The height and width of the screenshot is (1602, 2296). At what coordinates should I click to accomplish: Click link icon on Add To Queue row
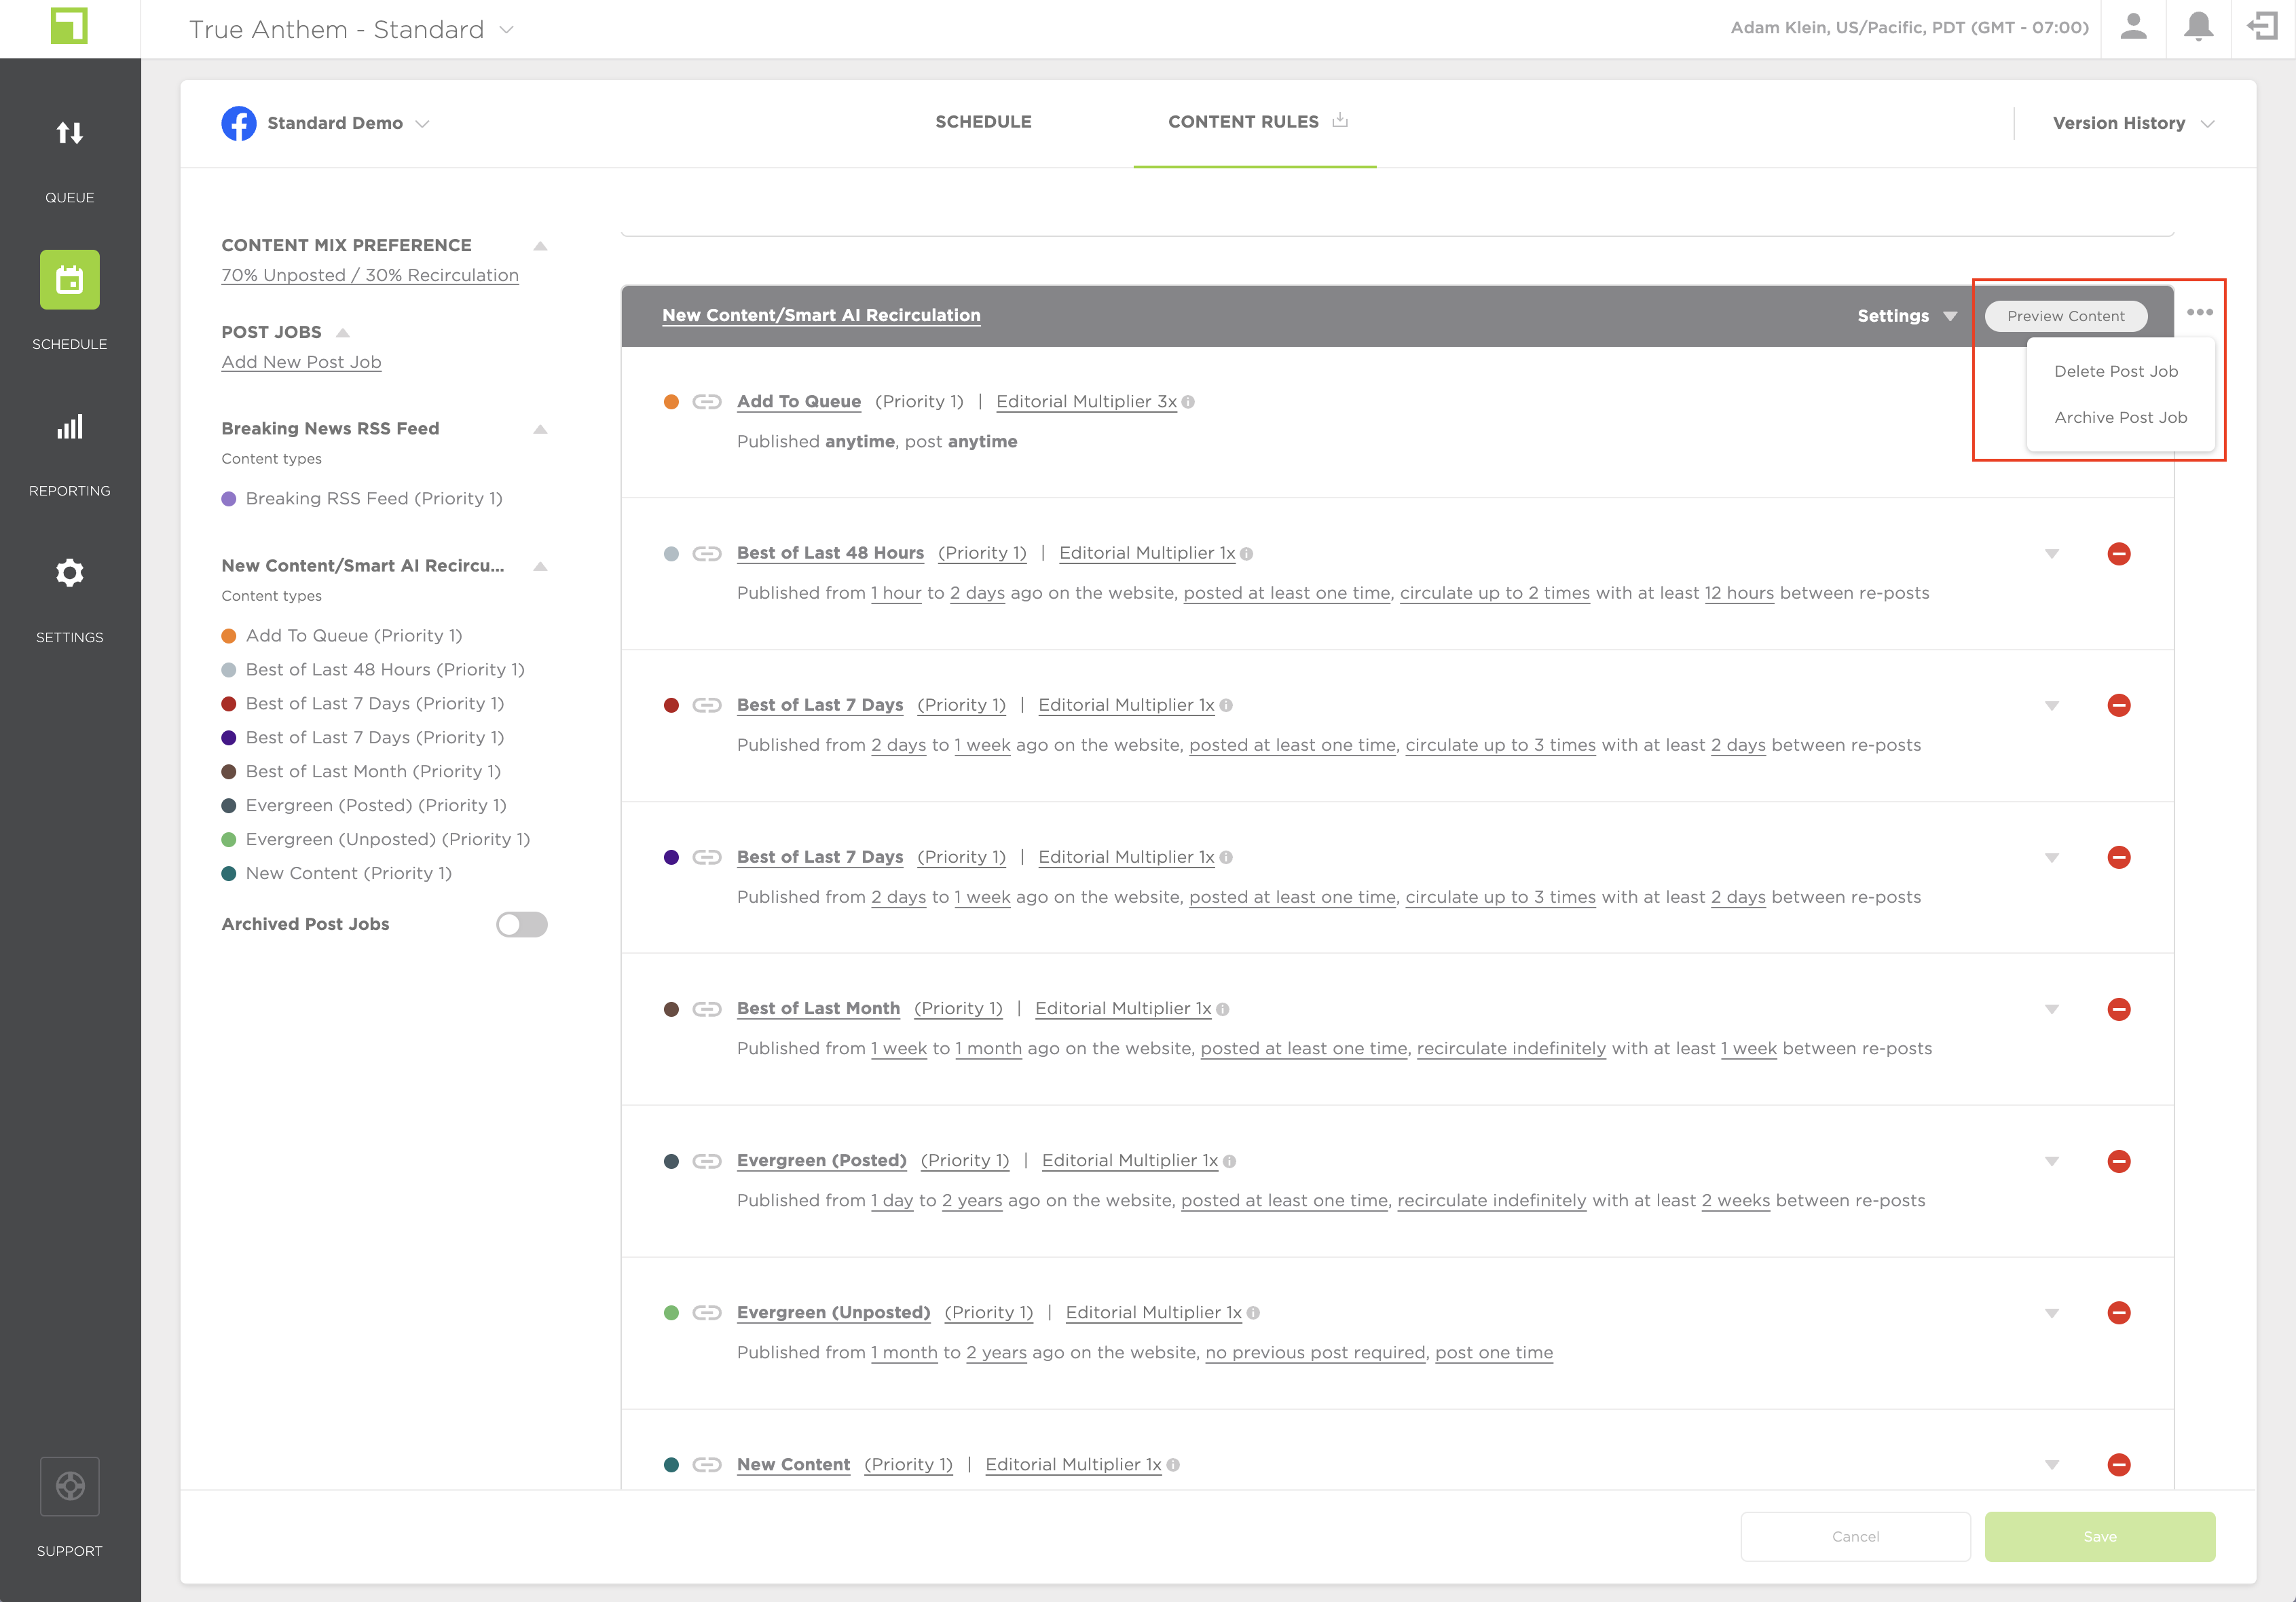click(707, 402)
